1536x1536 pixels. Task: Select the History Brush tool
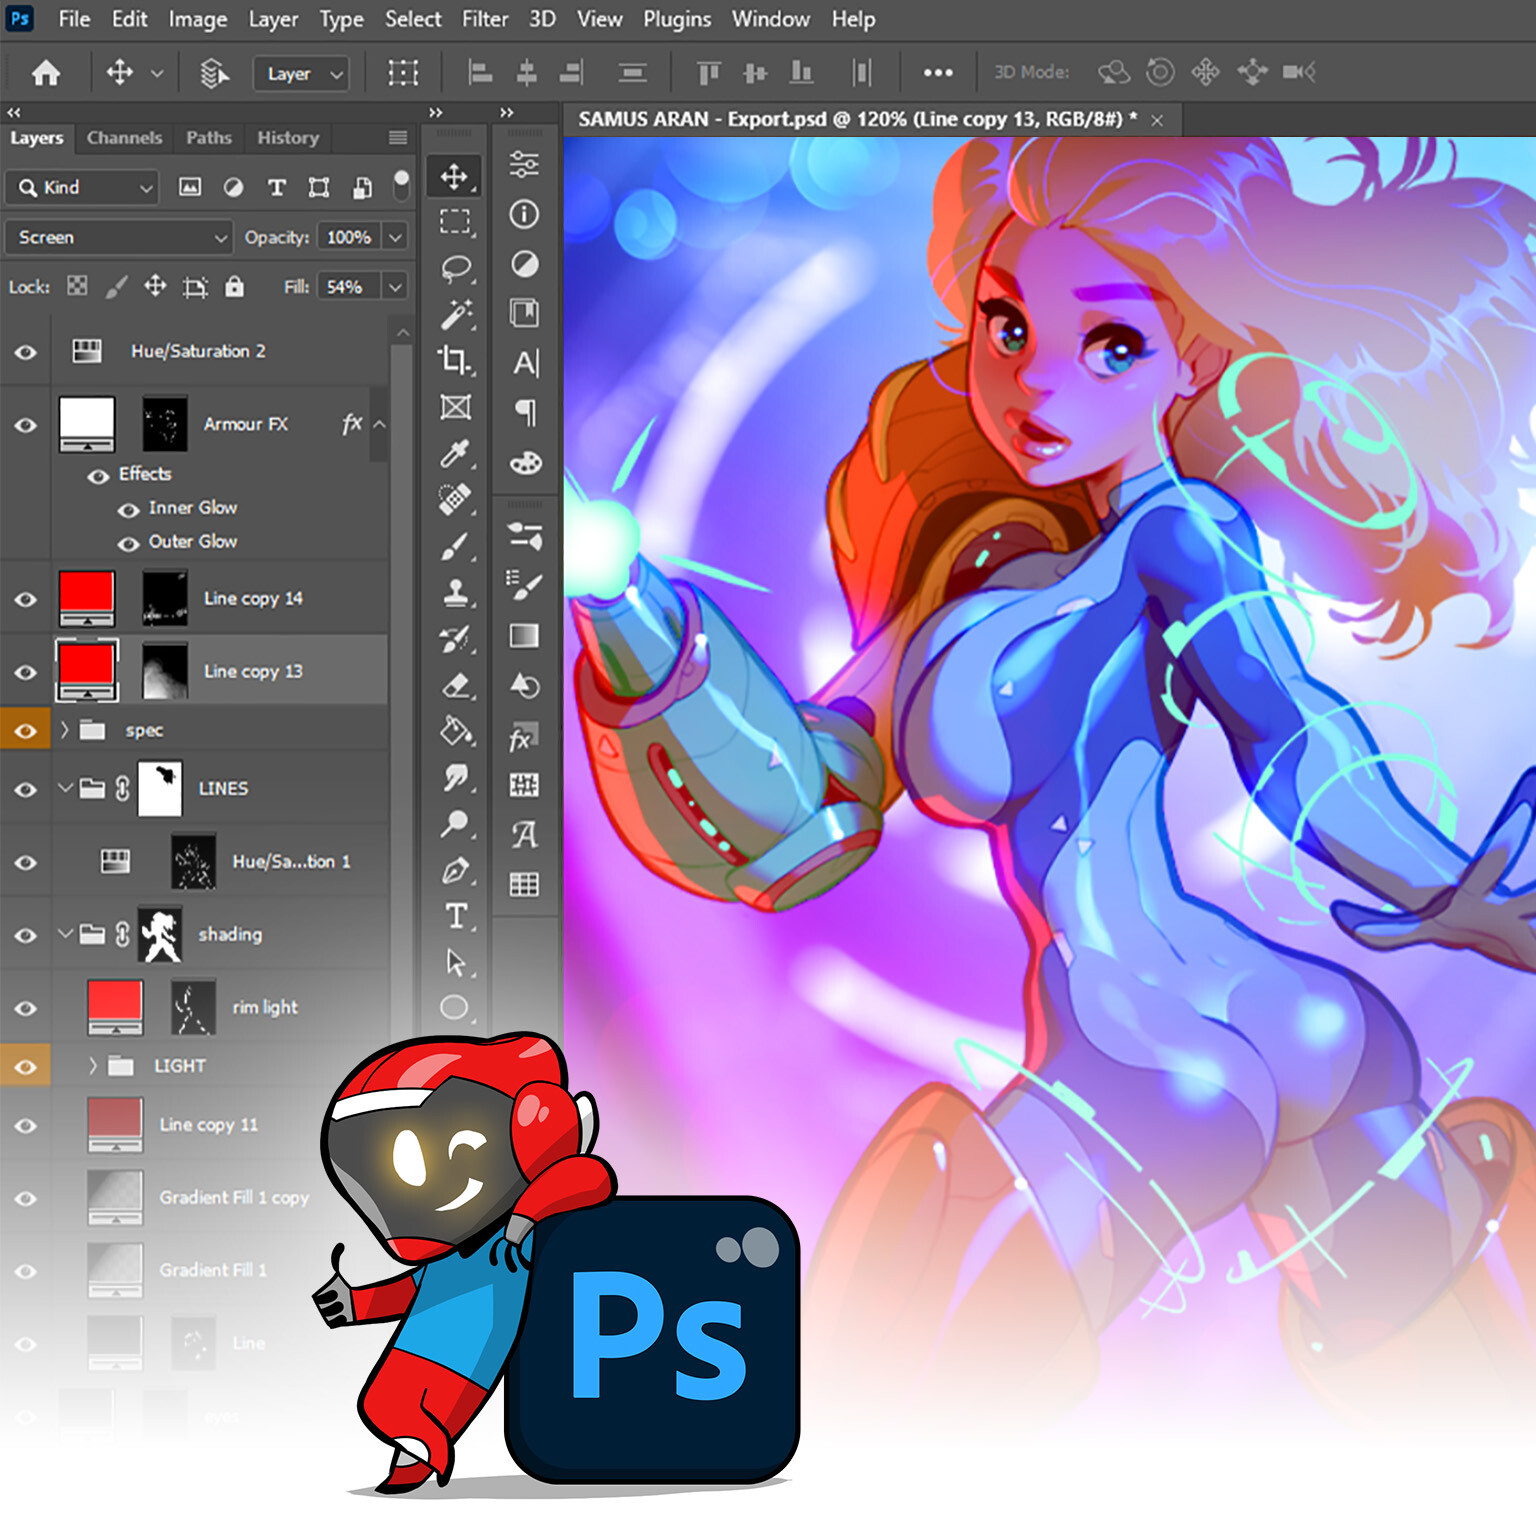pyautogui.click(x=455, y=639)
